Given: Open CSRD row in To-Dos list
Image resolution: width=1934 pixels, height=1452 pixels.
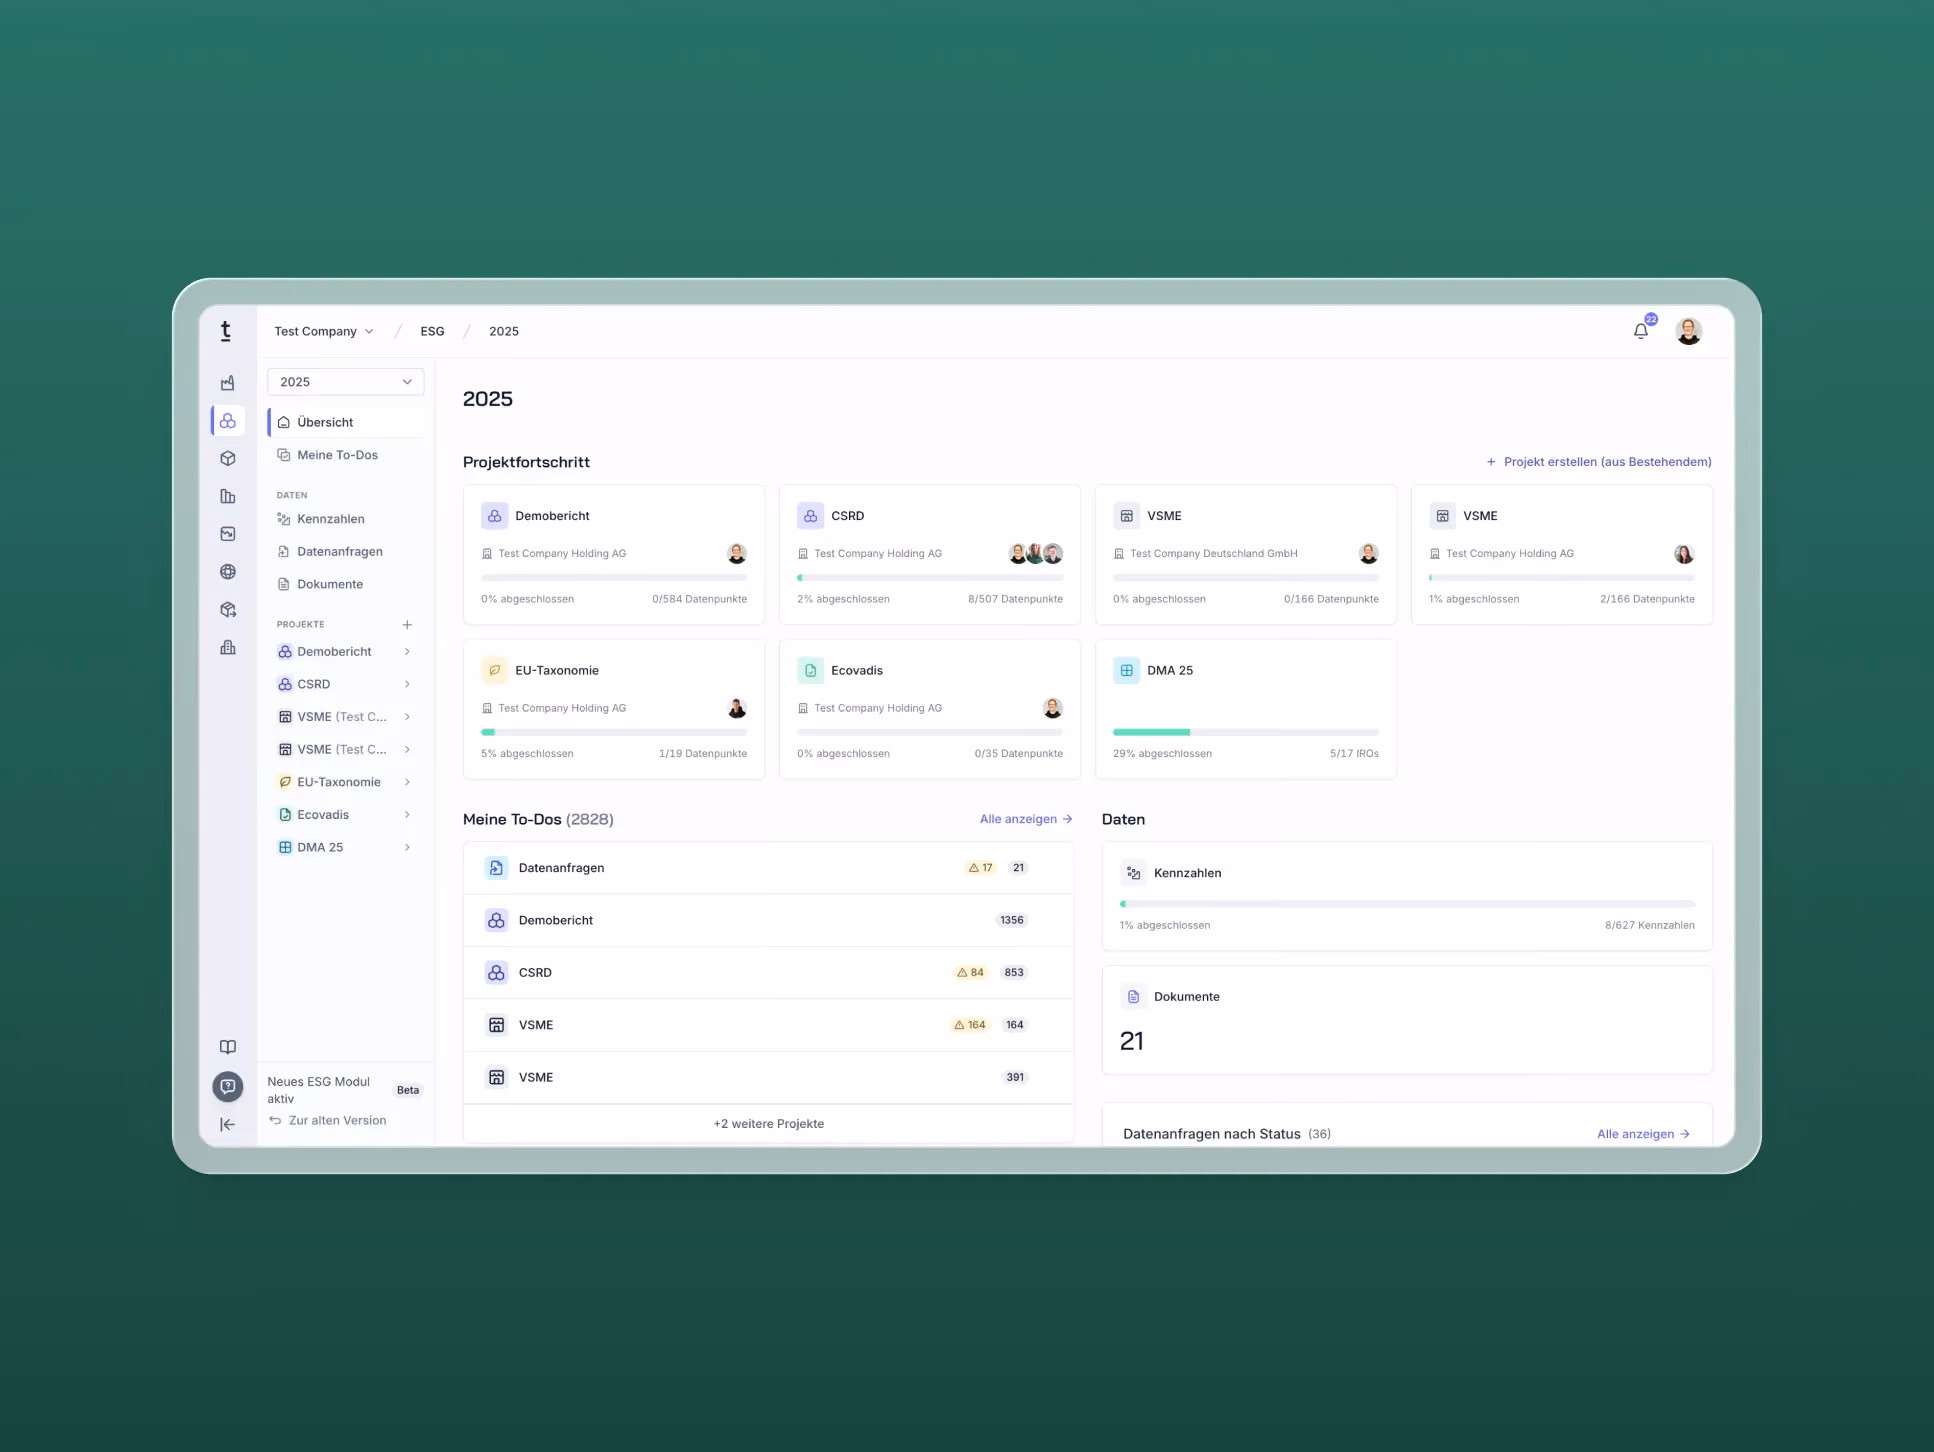Looking at the screenshot, I should (768, 972).
